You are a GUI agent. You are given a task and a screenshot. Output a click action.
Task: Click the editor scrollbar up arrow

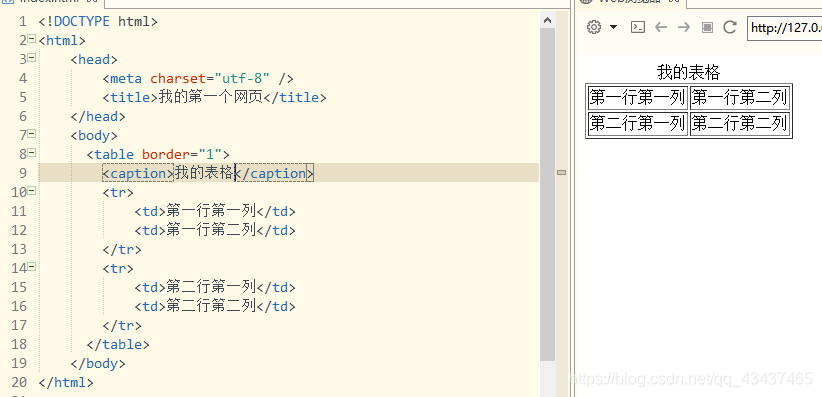548,20
